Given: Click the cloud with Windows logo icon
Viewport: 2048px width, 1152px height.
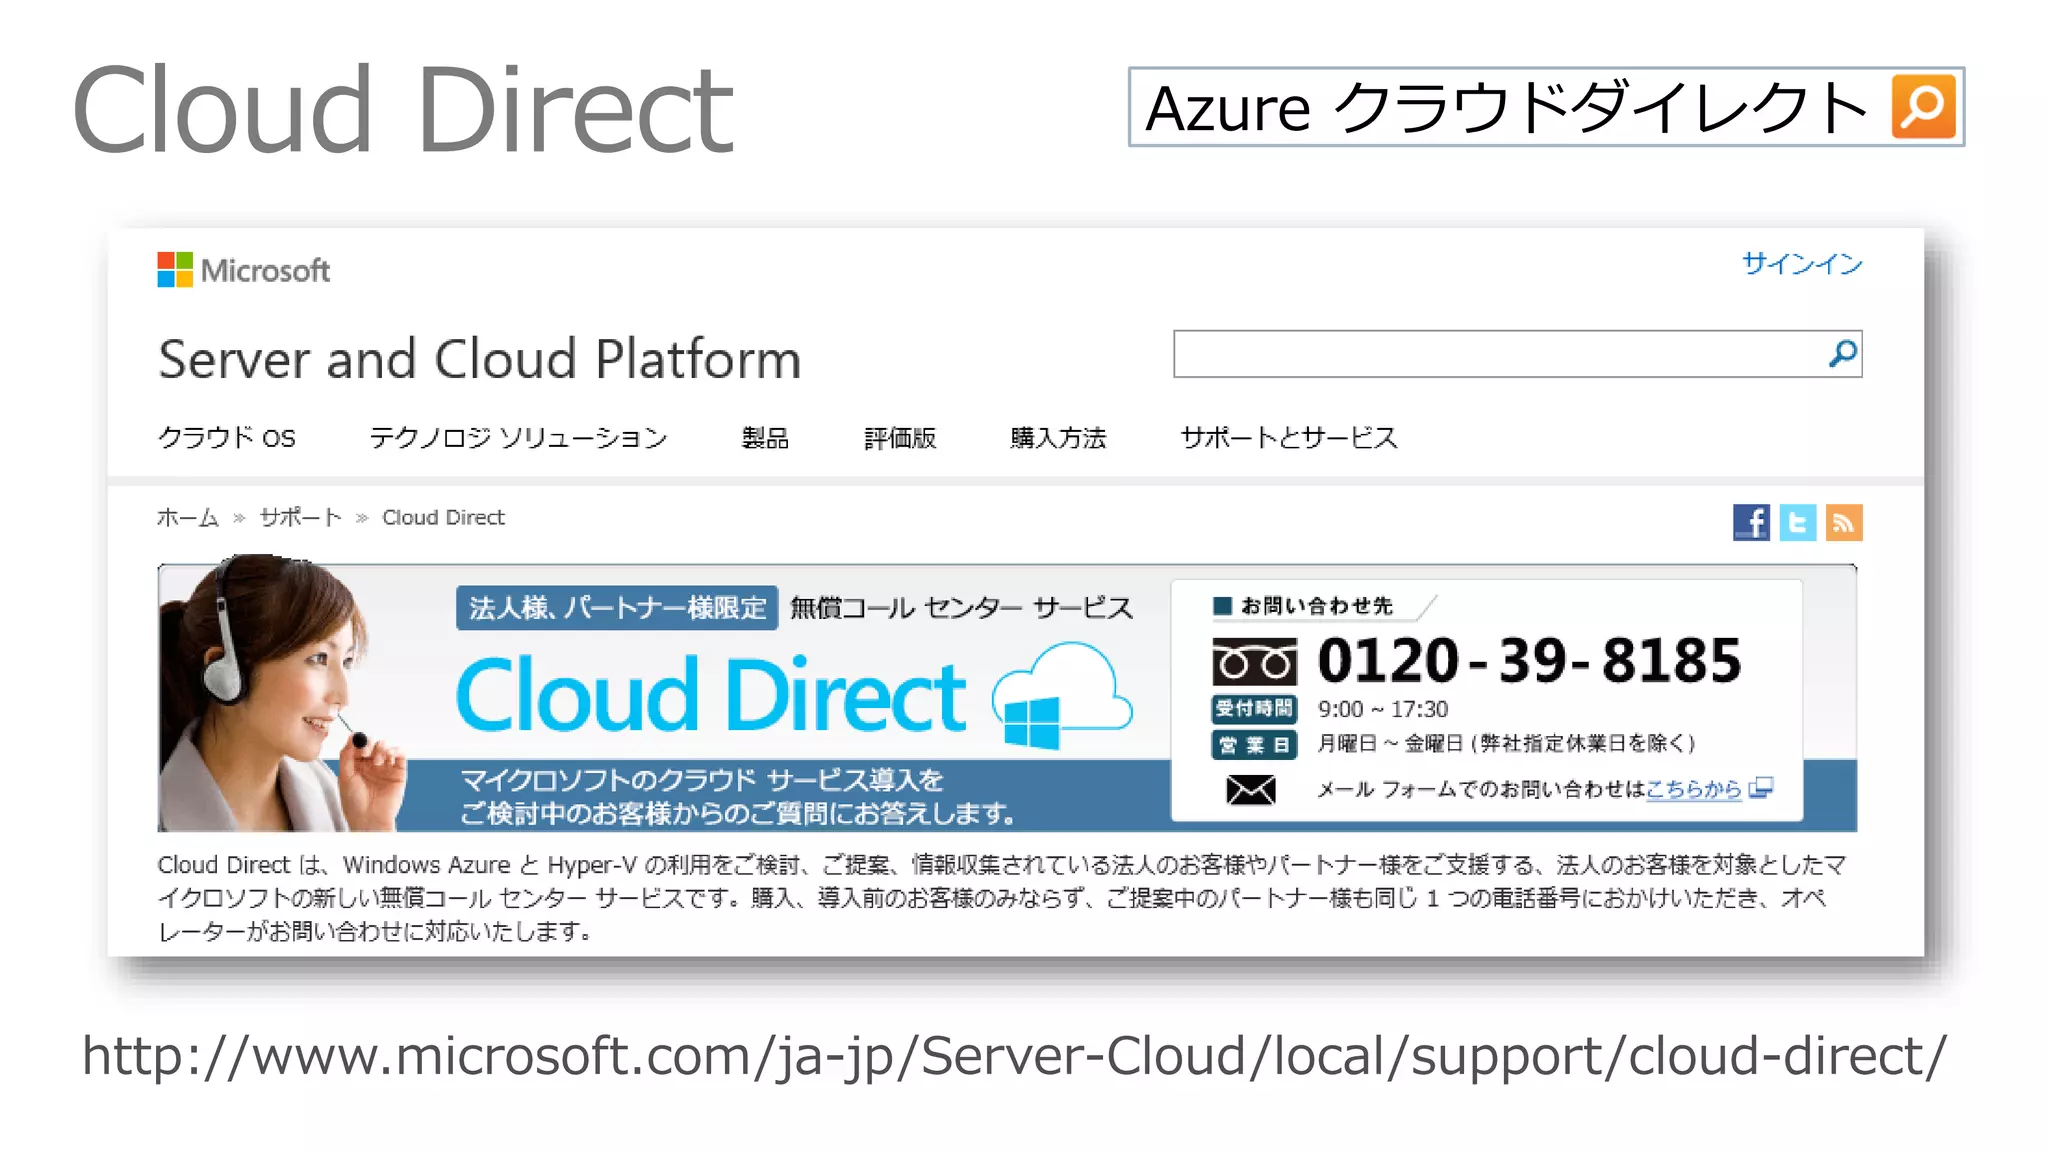Looking at the screenshot, I should click(1062, 696).
